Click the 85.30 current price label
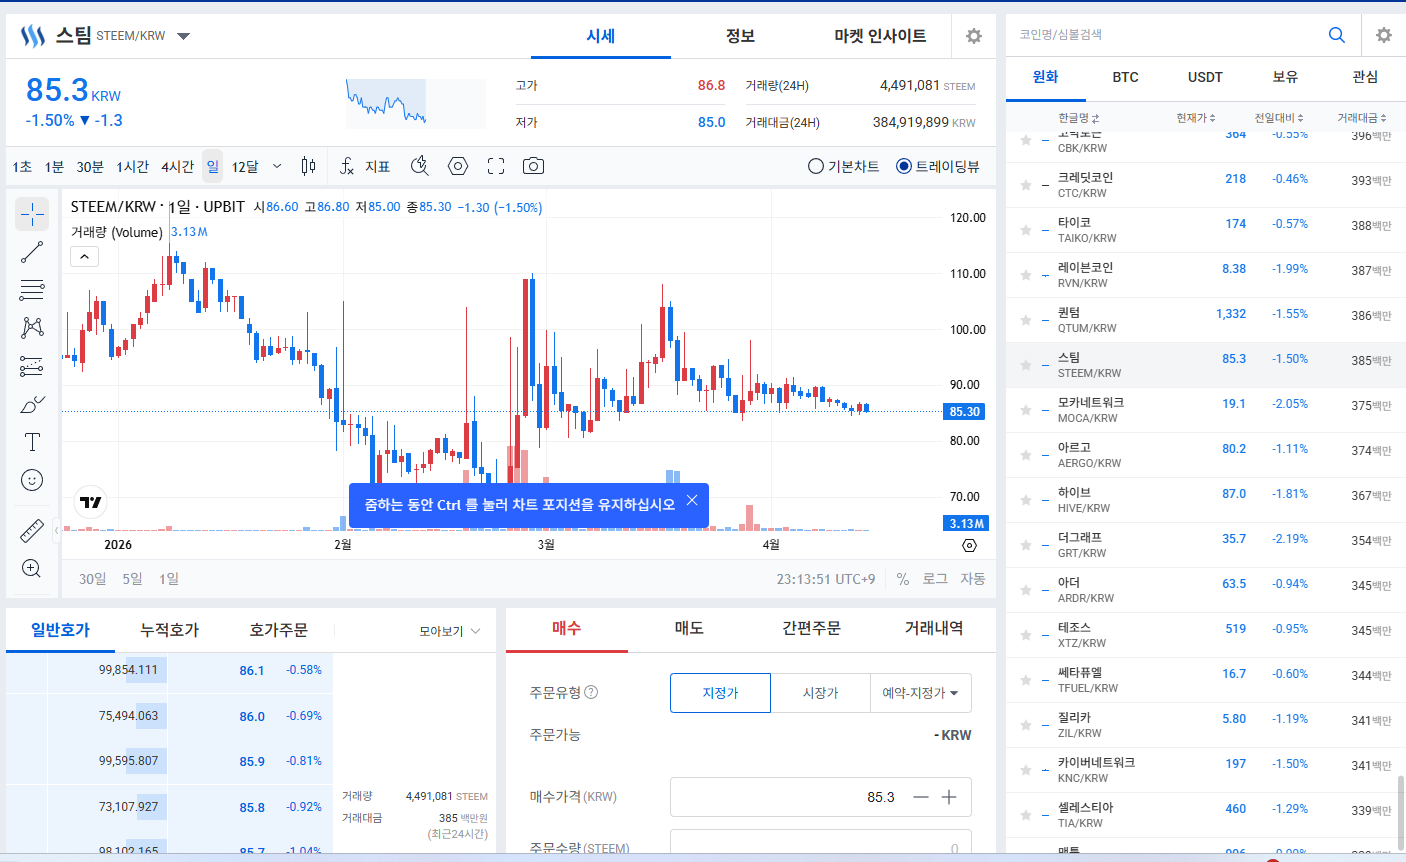This screenshot has height=862, width=1406. tap(965, 411)
